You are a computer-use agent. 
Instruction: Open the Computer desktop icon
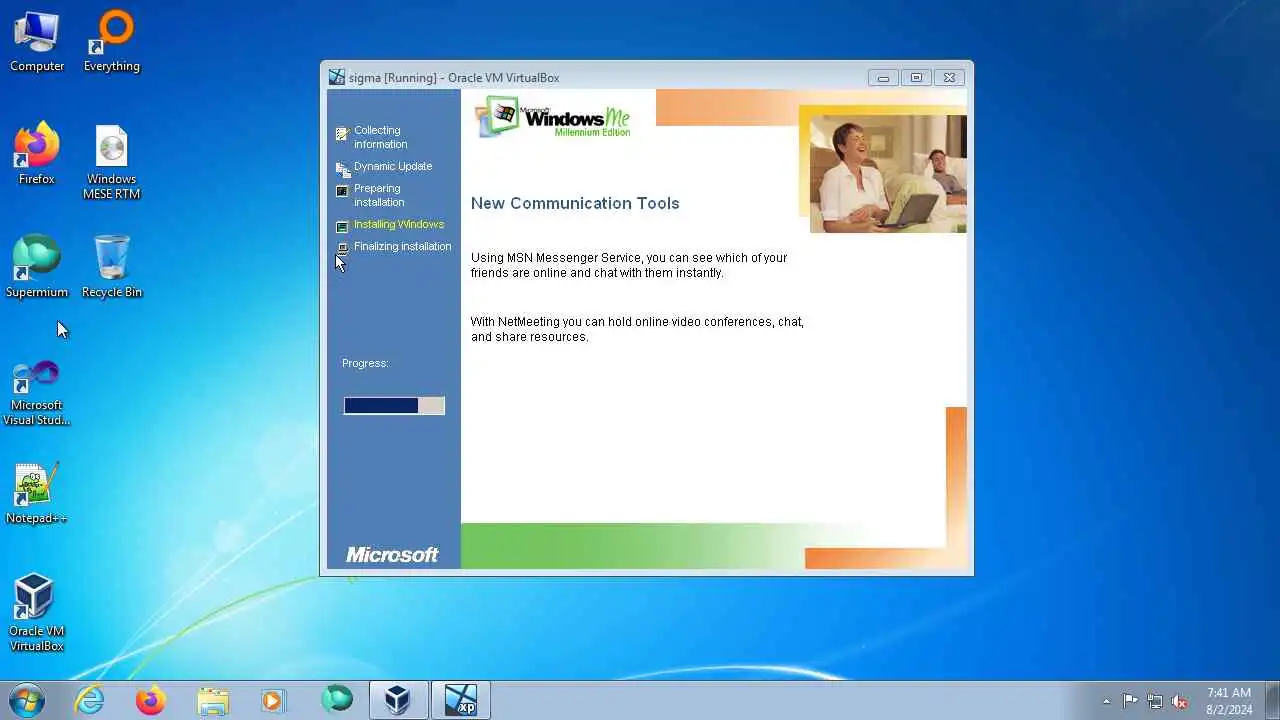point(37,42)
